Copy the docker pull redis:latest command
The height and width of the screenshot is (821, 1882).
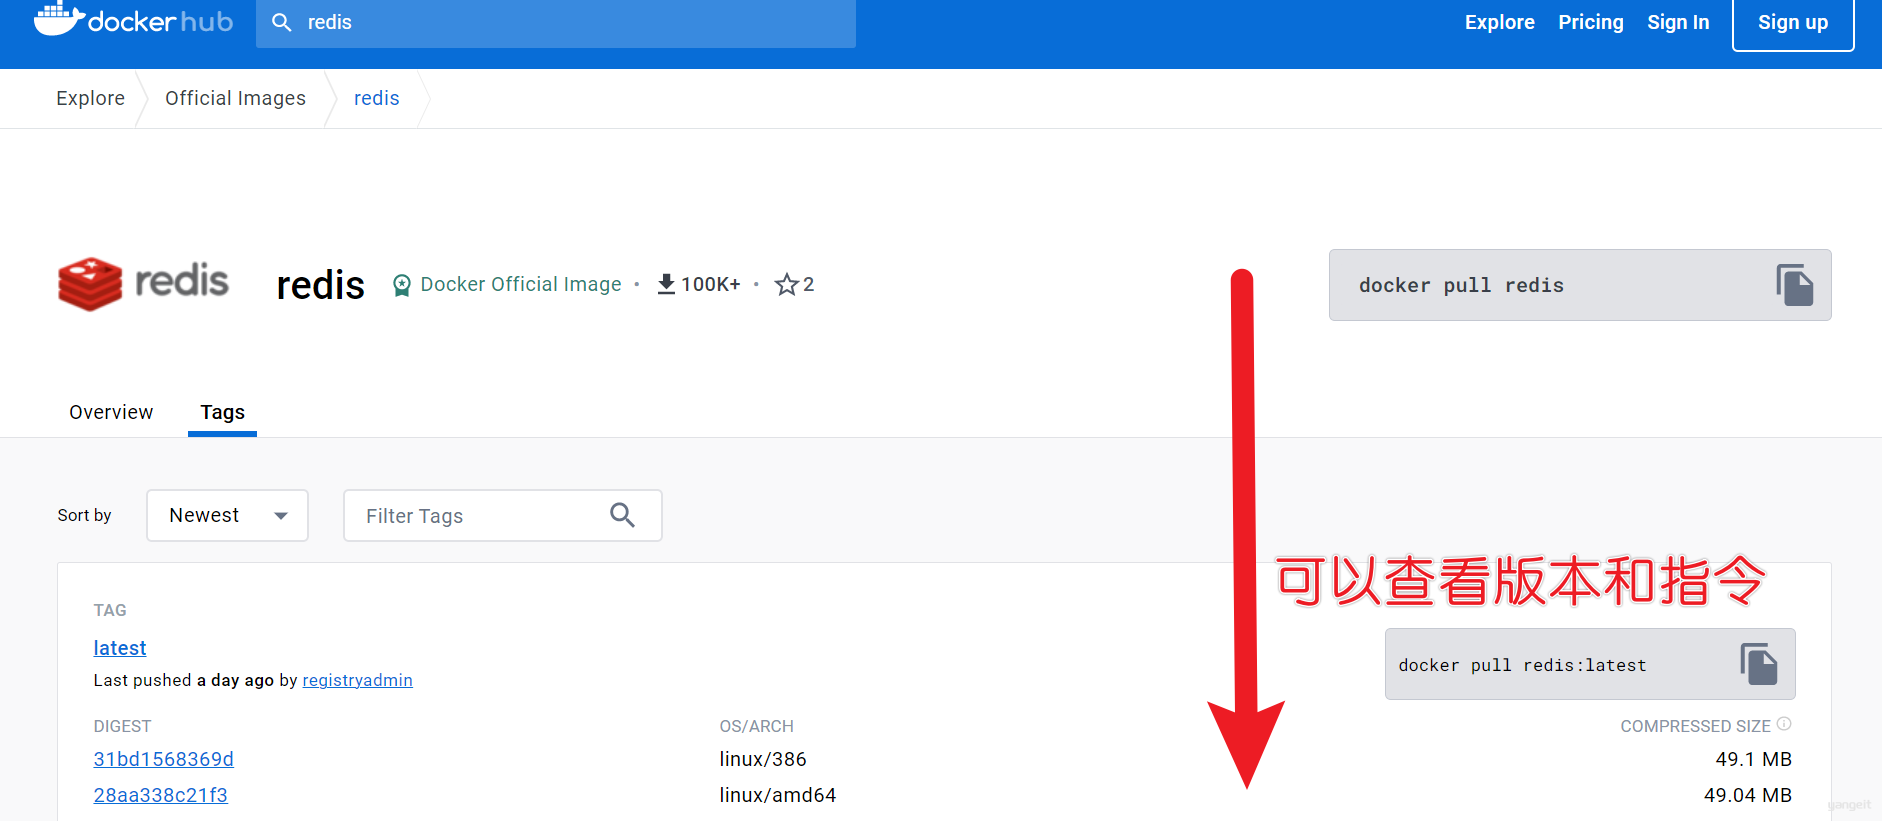[1758, 664]
